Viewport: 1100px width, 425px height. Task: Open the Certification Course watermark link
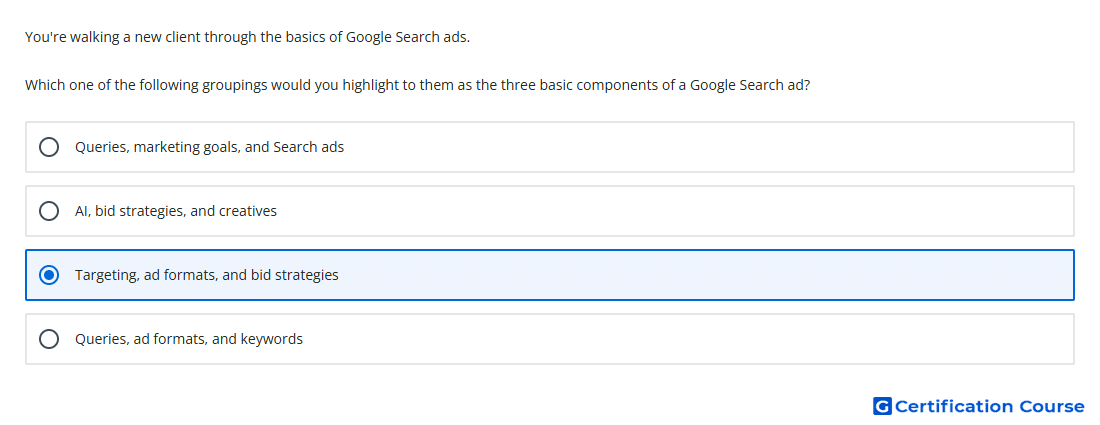click(x=979, y=406)
